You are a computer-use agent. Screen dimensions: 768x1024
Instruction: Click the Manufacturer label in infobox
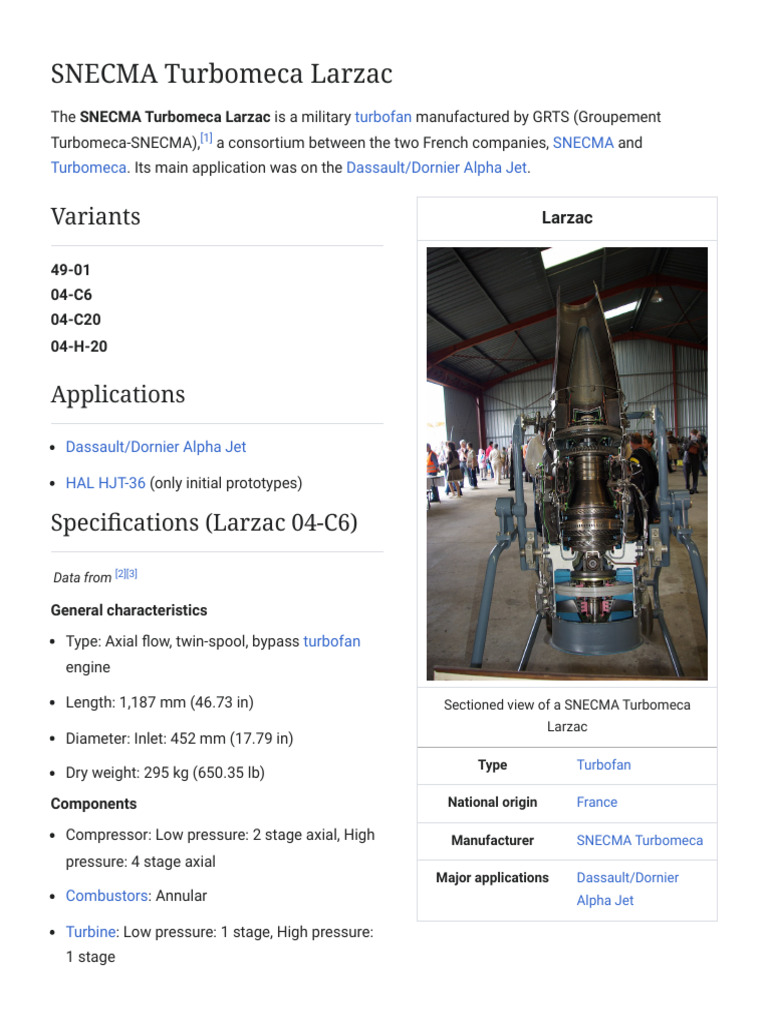click(x=492, y=840)
